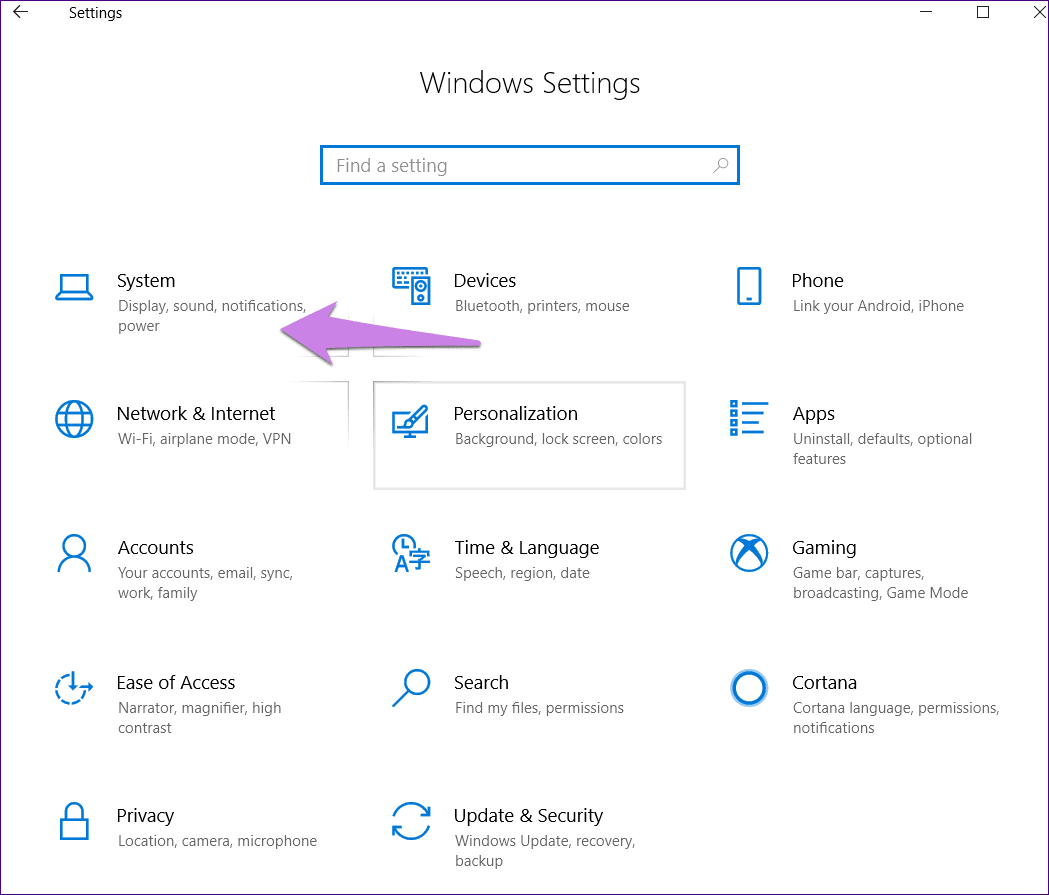The width and height of the screenshot is (1049, 895).
Task: Open Personalization title
Action: pyautogui.click(x=516, y=413)
